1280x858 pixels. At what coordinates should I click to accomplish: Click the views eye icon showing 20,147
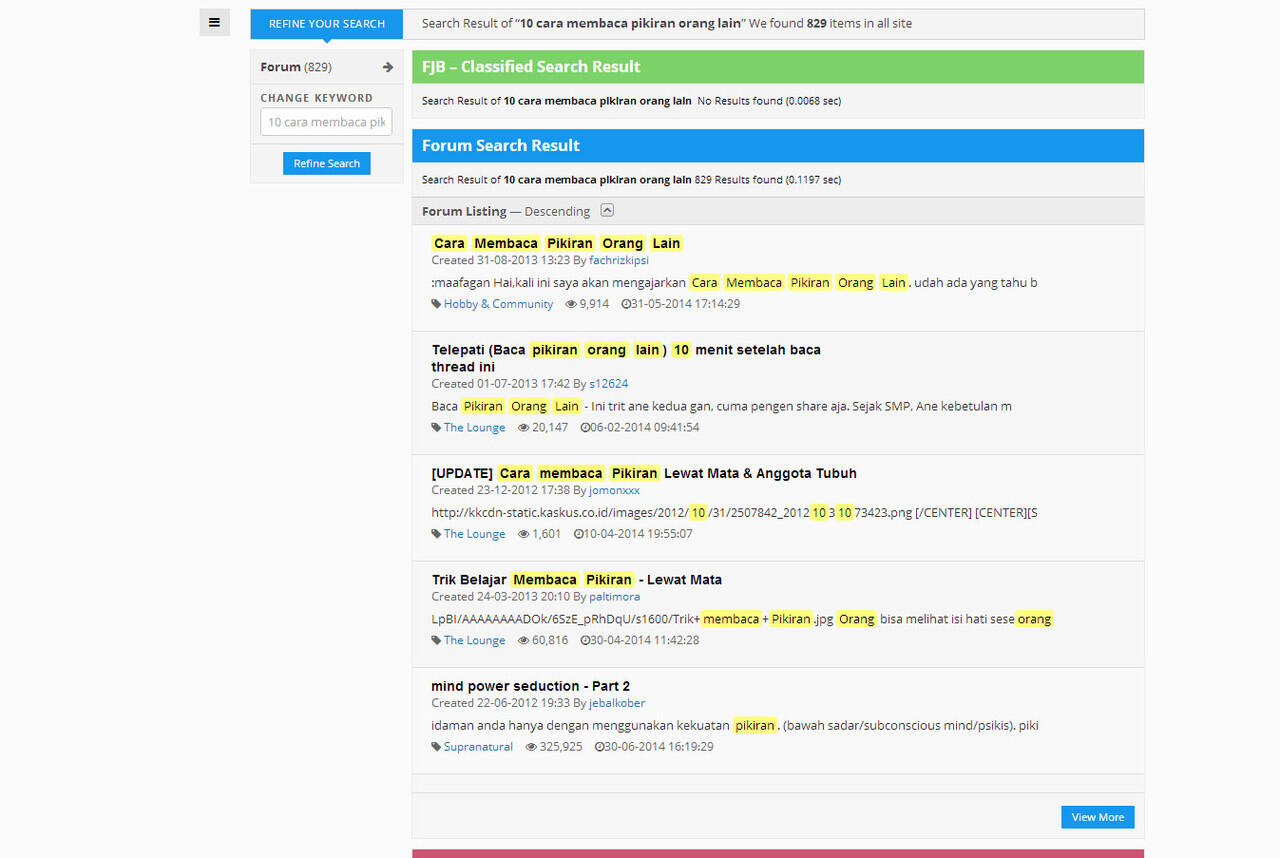tap(524, 428)
